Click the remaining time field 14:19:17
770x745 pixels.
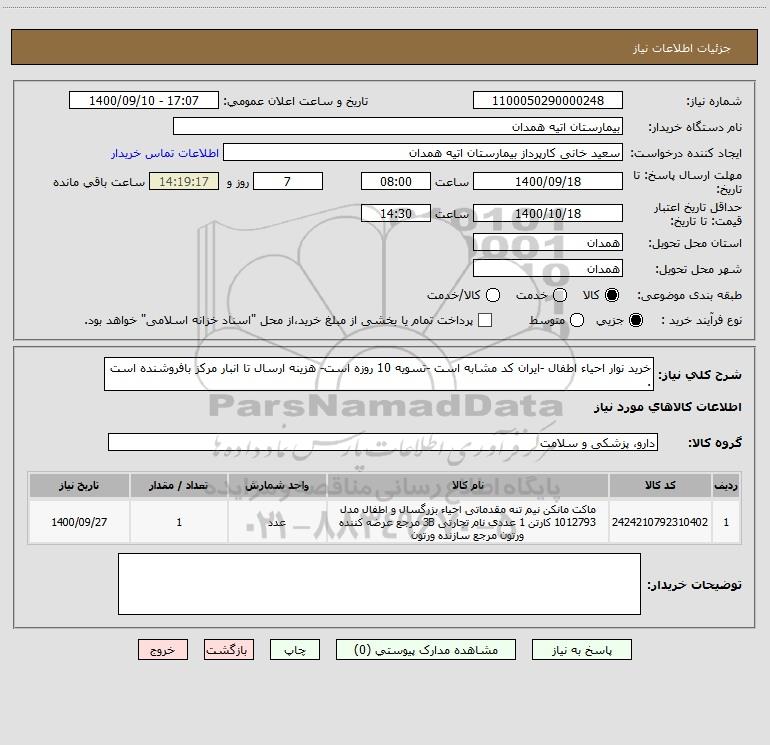coord(184,181)
